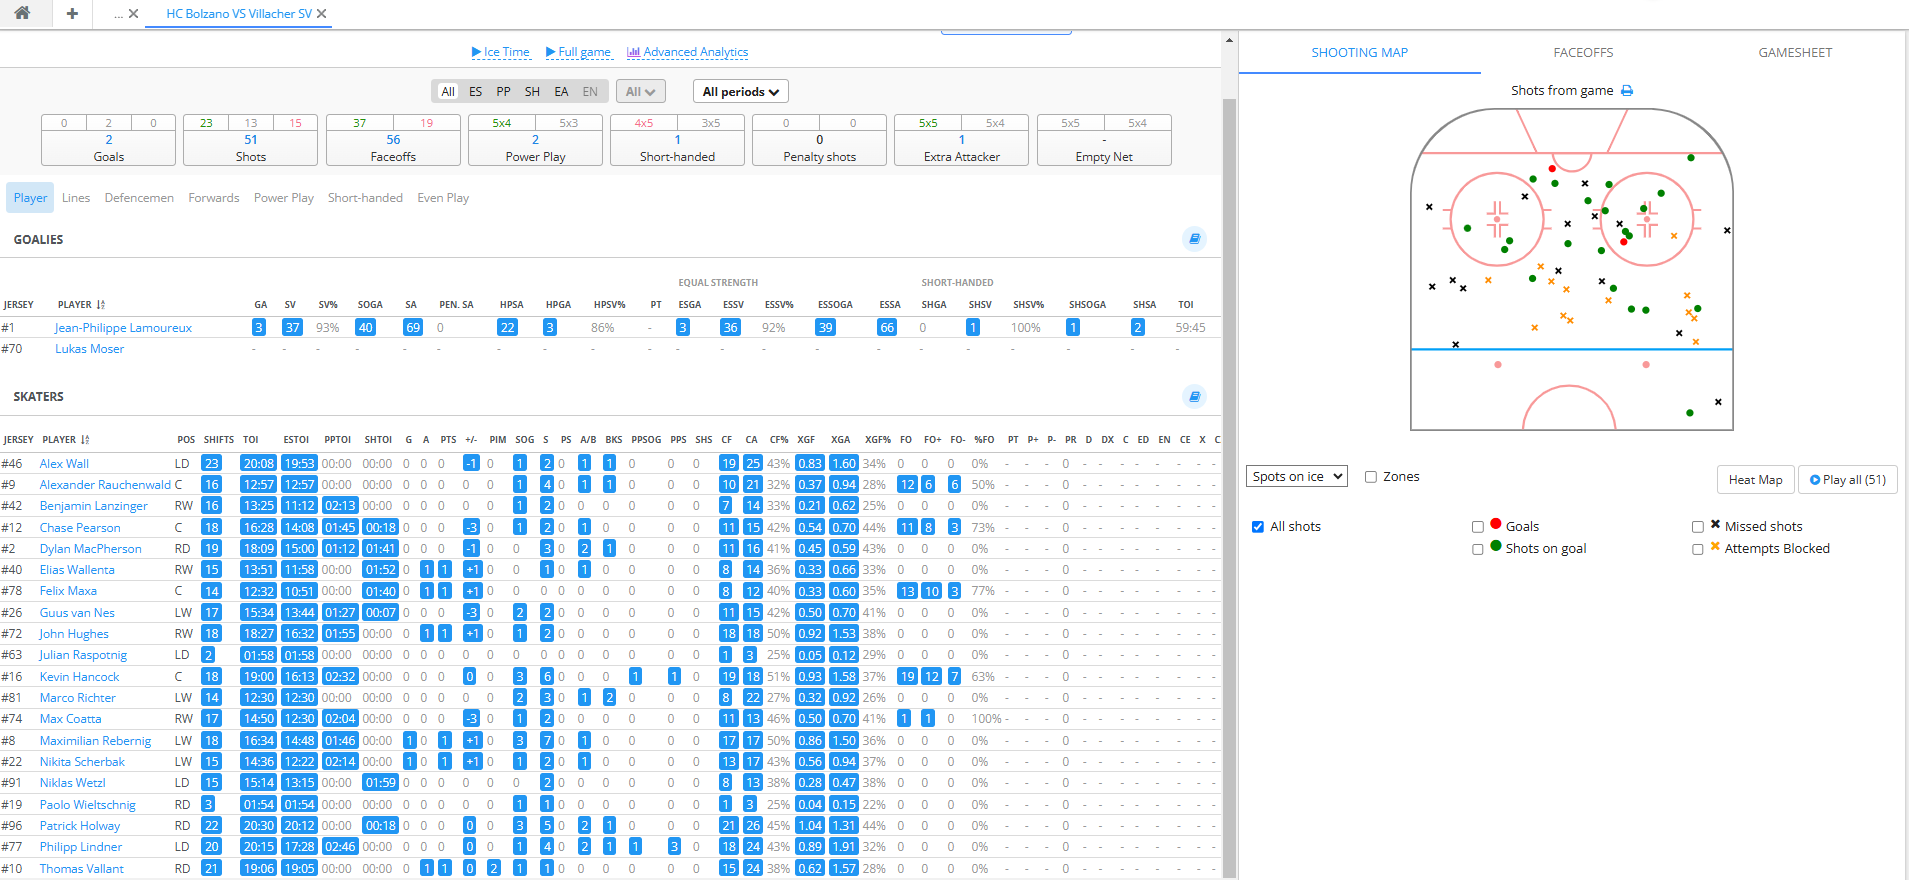
Task: Click the vertical scrollbar of stats panel
Action: tap(1229, 400)
